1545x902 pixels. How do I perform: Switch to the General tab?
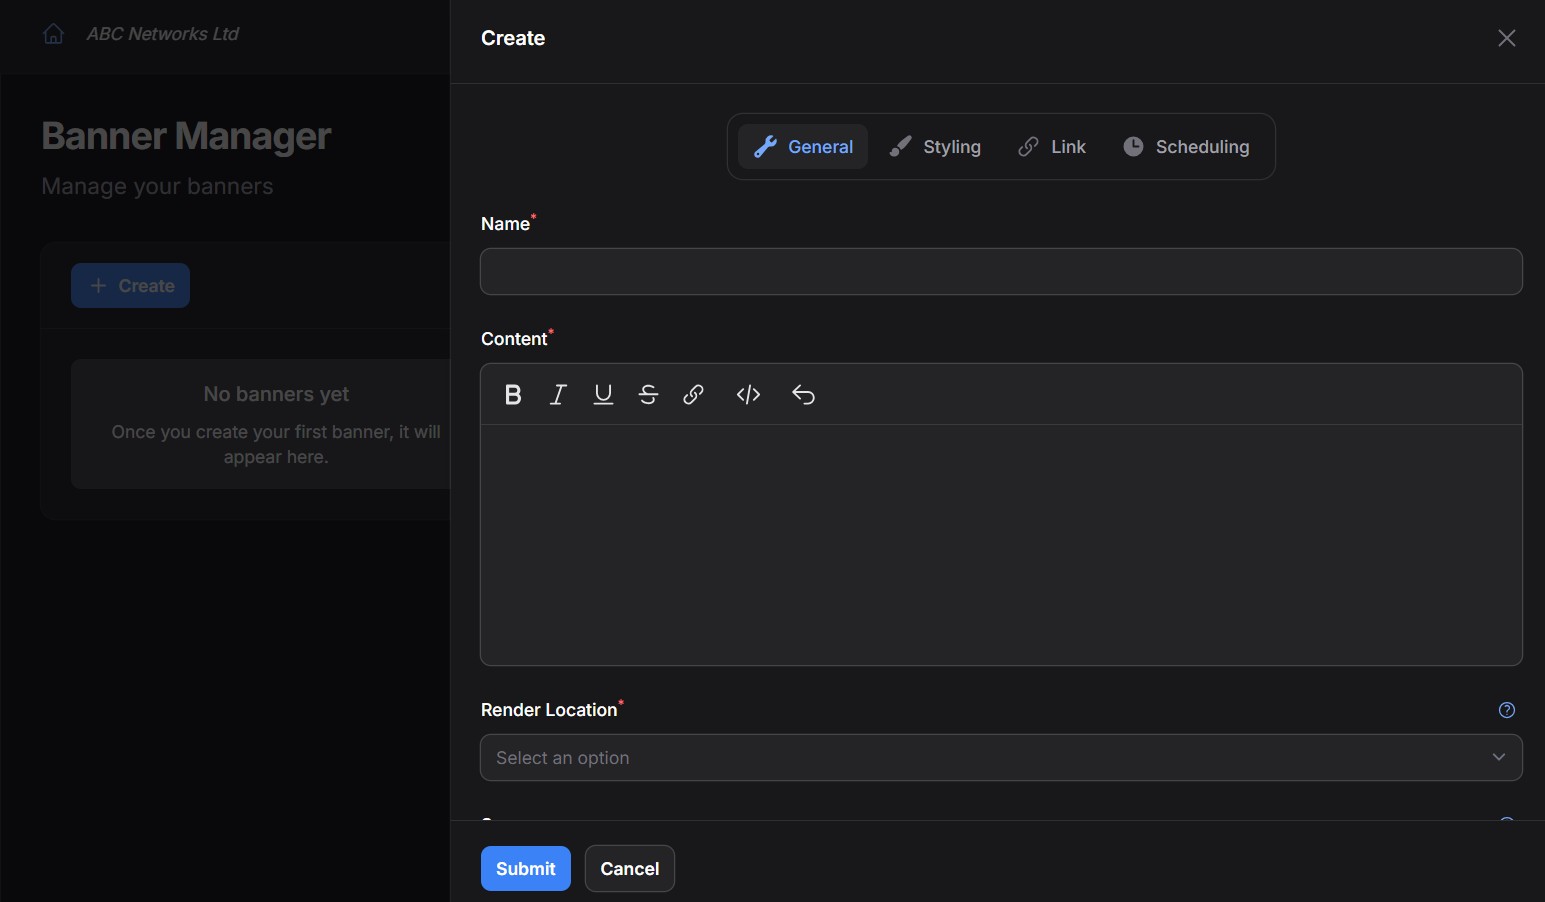pyautogui.click(x=803, y=147)
